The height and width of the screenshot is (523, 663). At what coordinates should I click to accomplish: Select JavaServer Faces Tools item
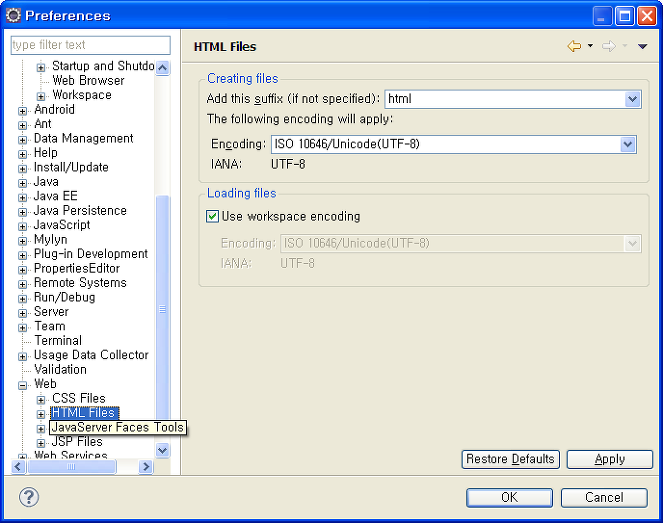[x=118, y=427]
